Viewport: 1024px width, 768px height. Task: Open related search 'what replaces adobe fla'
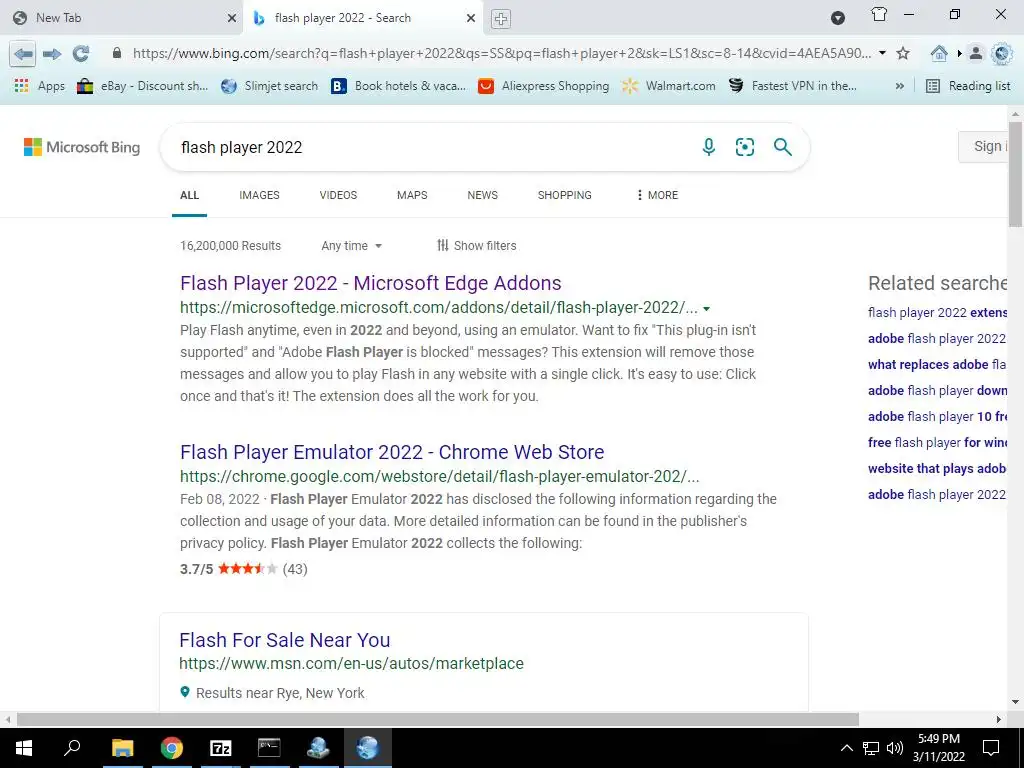pyautogui.click(x=937, y=364)
